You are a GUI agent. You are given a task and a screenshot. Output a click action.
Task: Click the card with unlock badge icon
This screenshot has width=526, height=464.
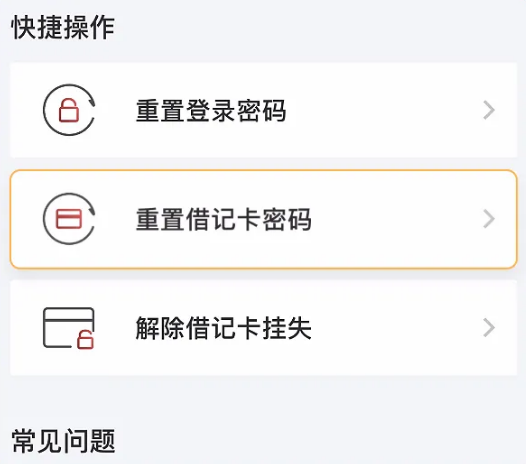[69, 328]
